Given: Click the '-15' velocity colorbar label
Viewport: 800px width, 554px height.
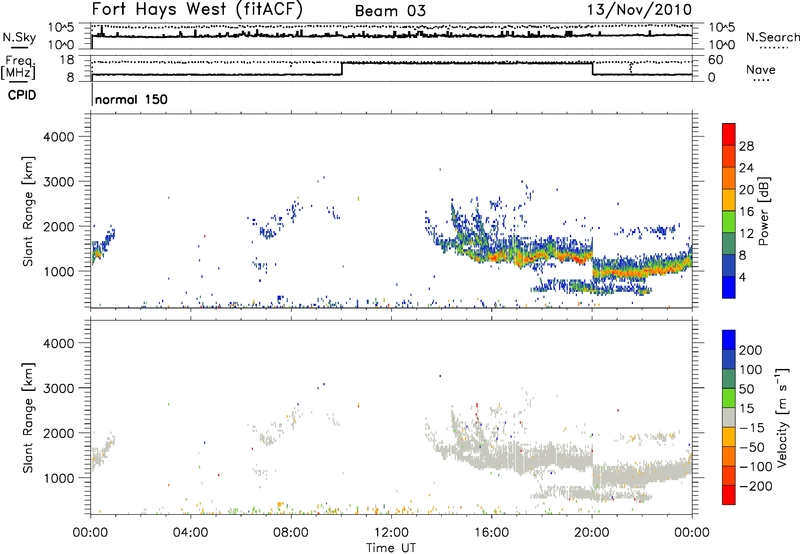Looking at the screenshot, I should point(752,428).
